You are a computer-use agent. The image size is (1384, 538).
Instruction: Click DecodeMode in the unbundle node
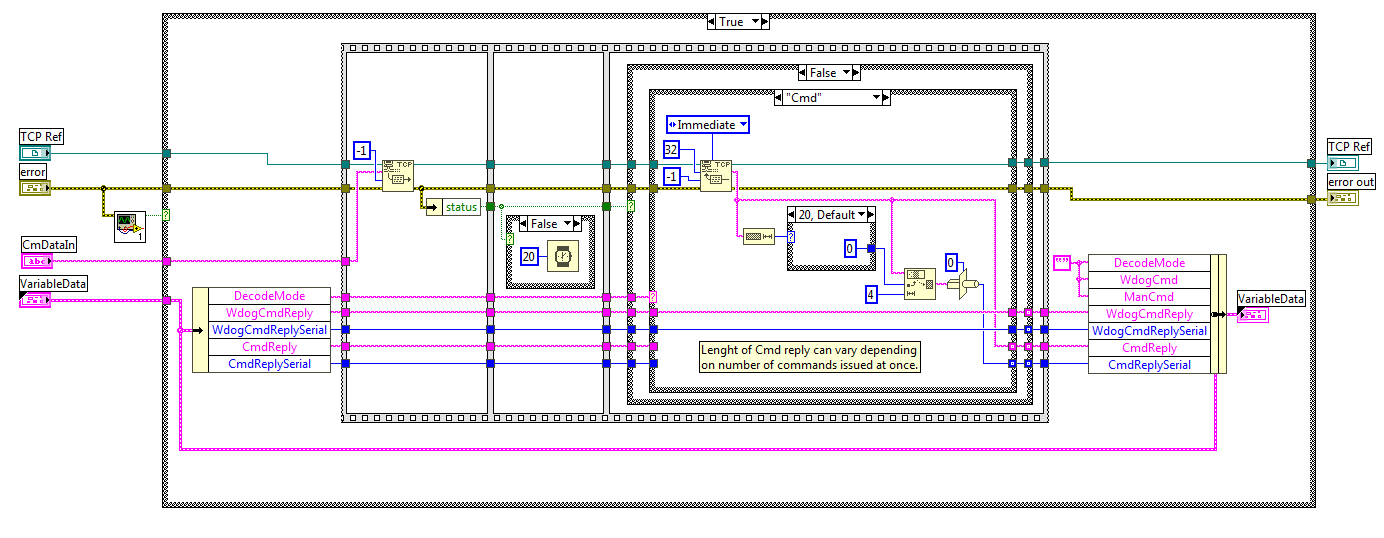tap(269, 296)
